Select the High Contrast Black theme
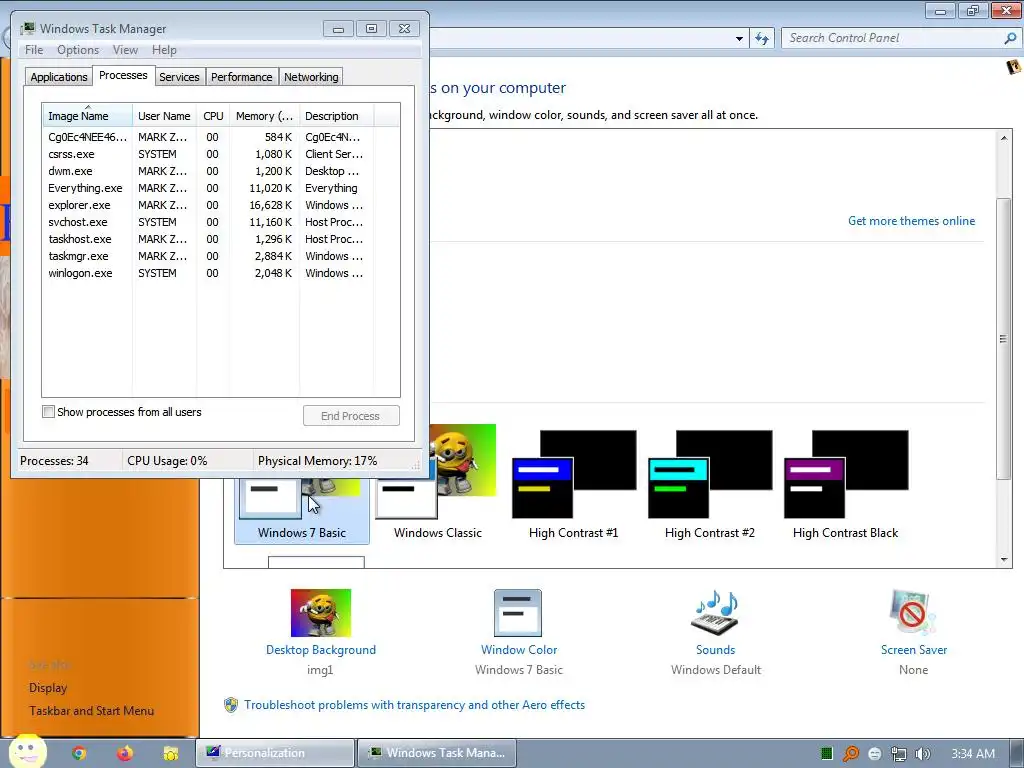1024x768 pixels. (x=846, y=483)
